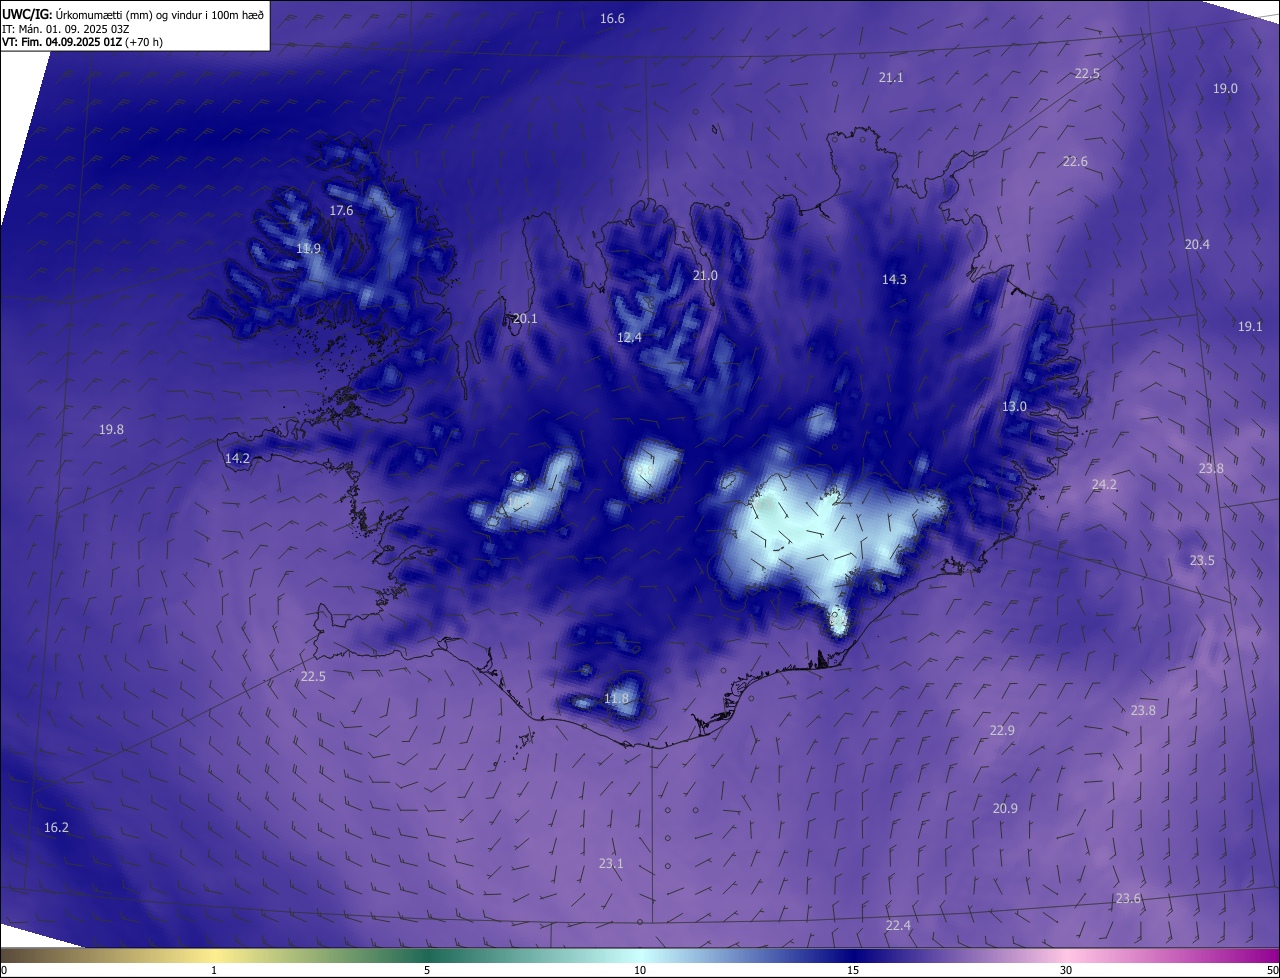Viewport: 1280px width, 978px height.
Task: Click the 23.6 value label
Action: coord(1128,898)
